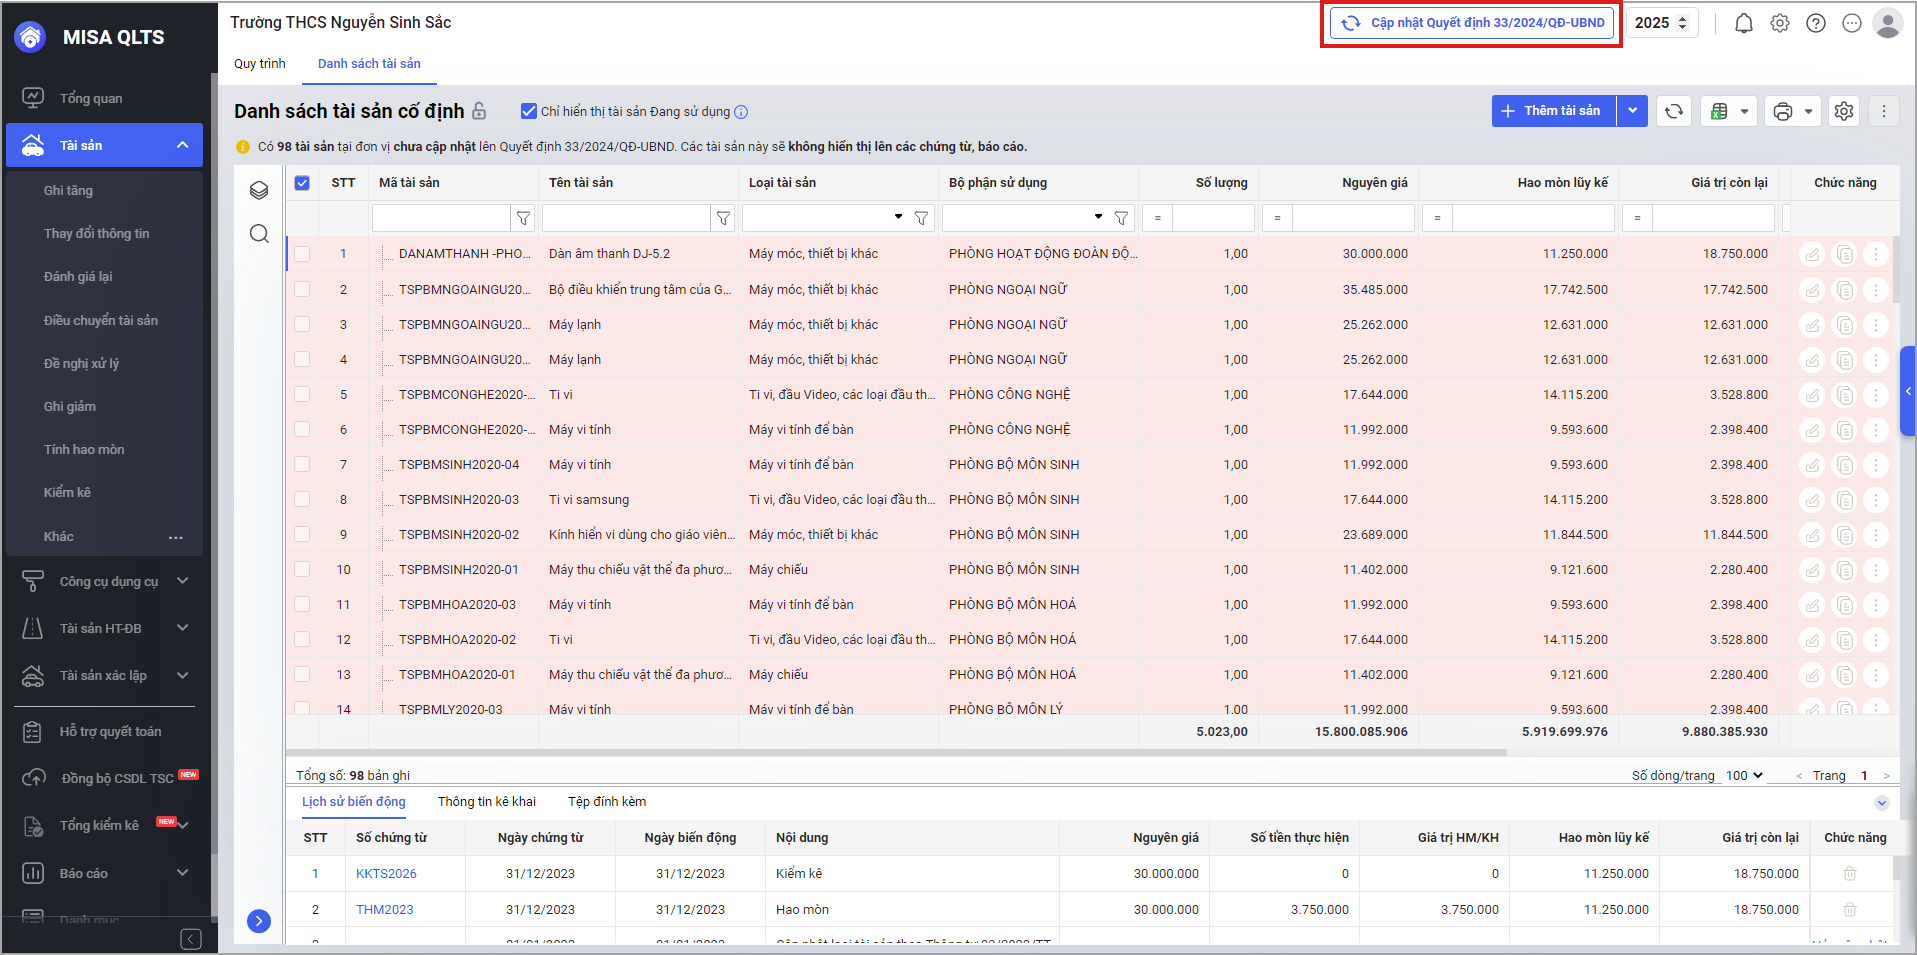Toggle the select-all checkbox in table header
The height and width of the screenshot is (955, 1917).
click(302, 183)
